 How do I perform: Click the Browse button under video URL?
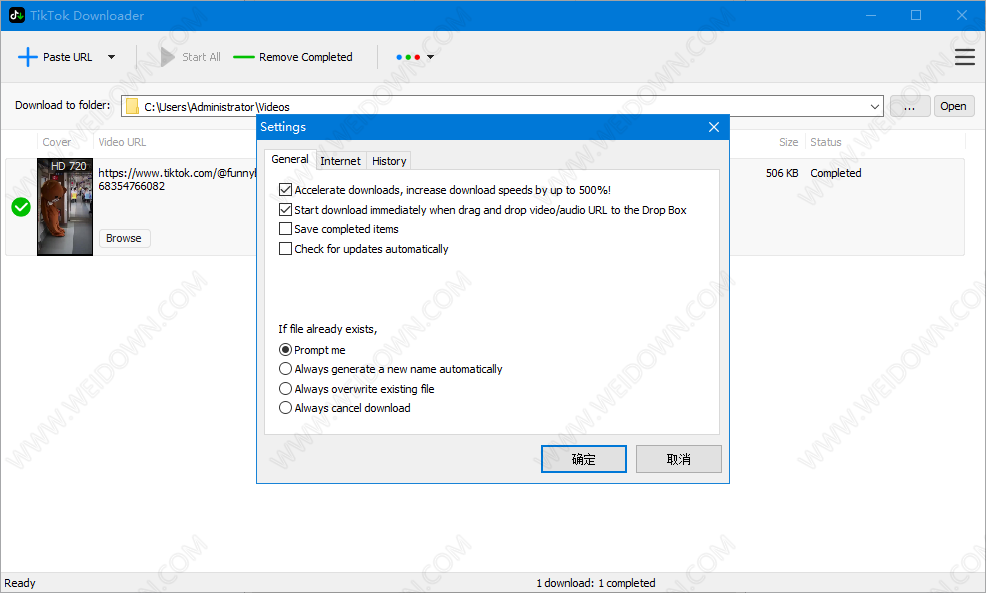pos(124,238)
